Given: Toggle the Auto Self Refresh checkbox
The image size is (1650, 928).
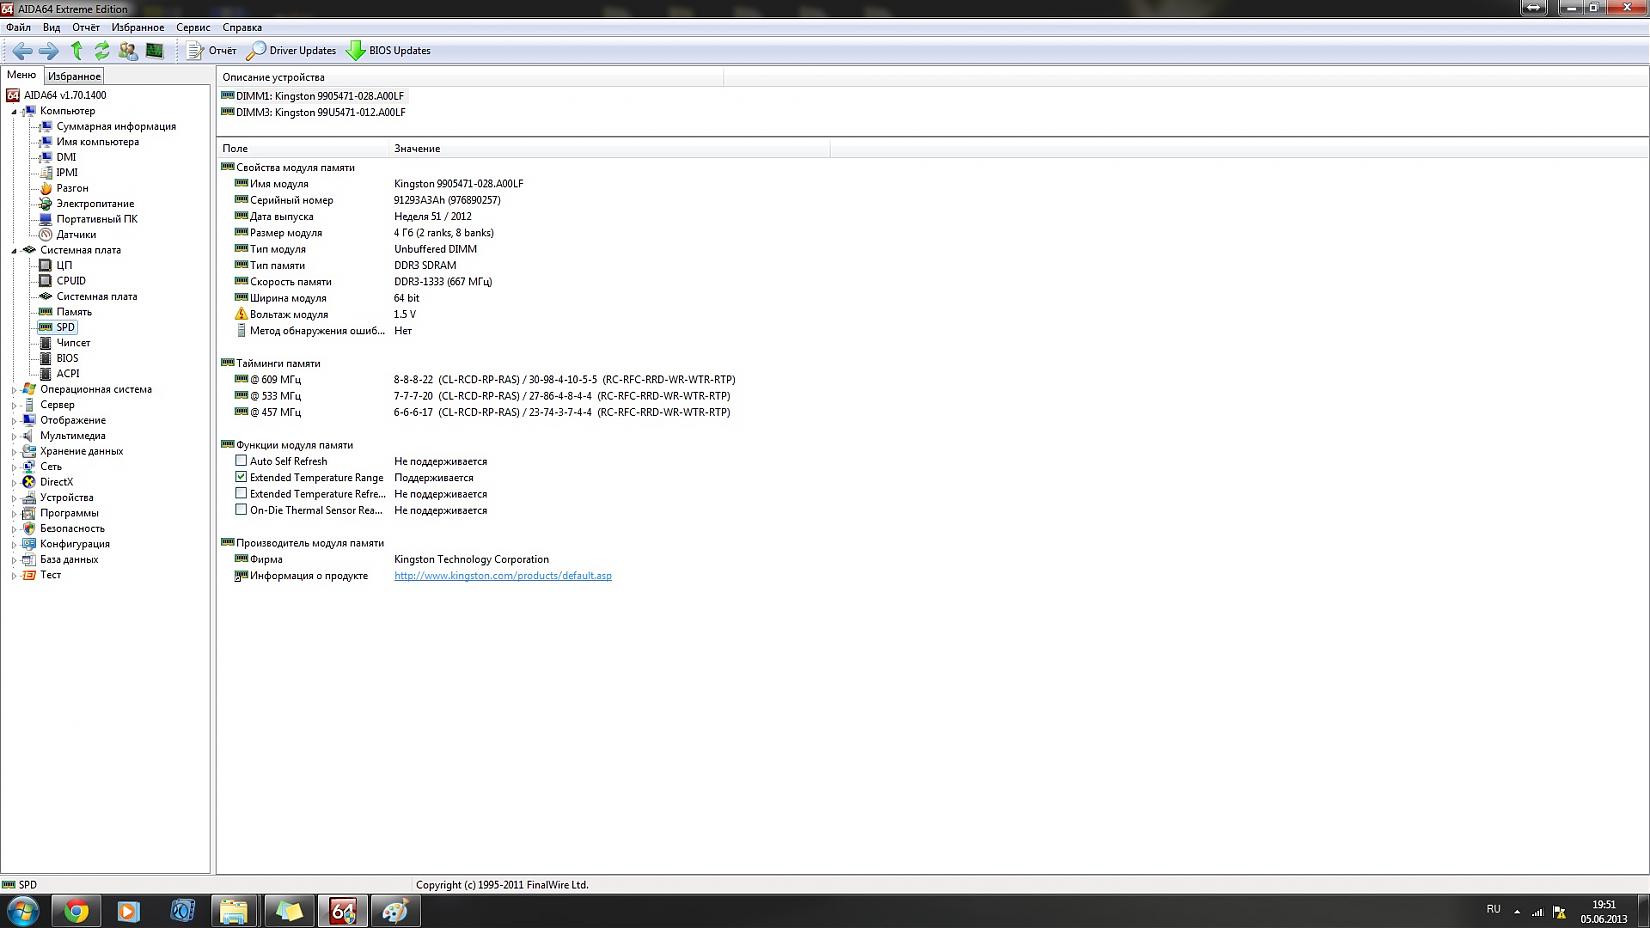Looking at the screenshot, I should click(241, 461).
